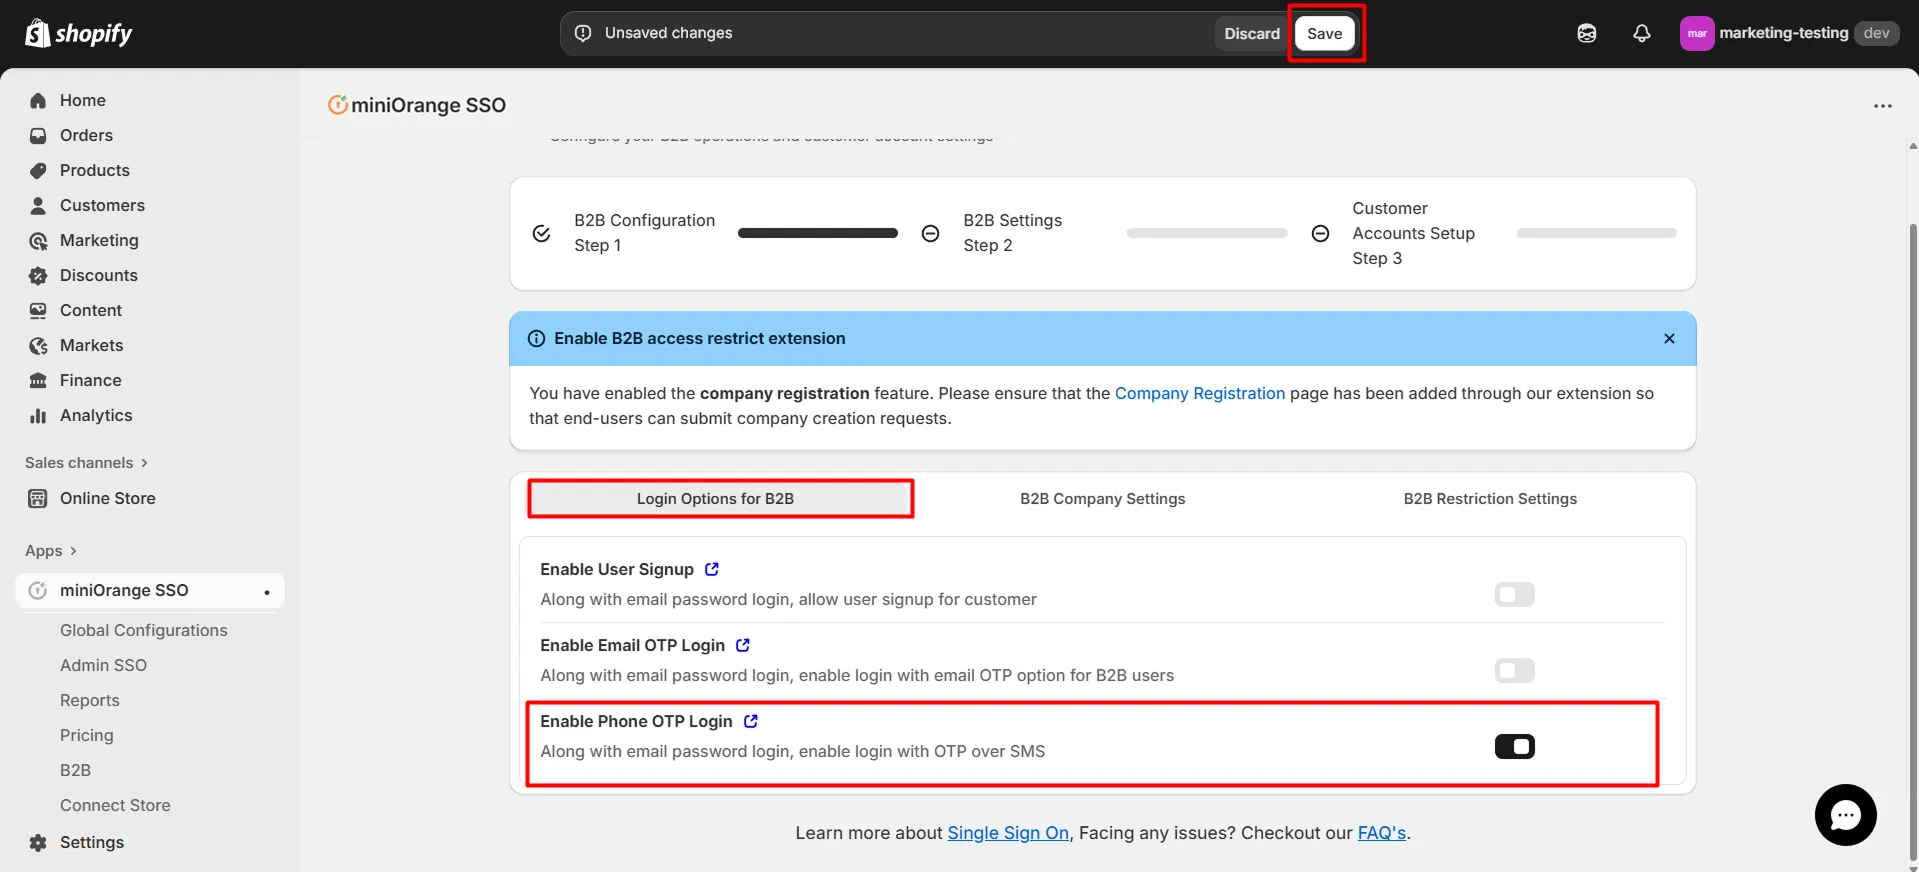Screen dimensions: 1919x872
Task: Click the dev badge next to store name
Action: point(1876,33)
